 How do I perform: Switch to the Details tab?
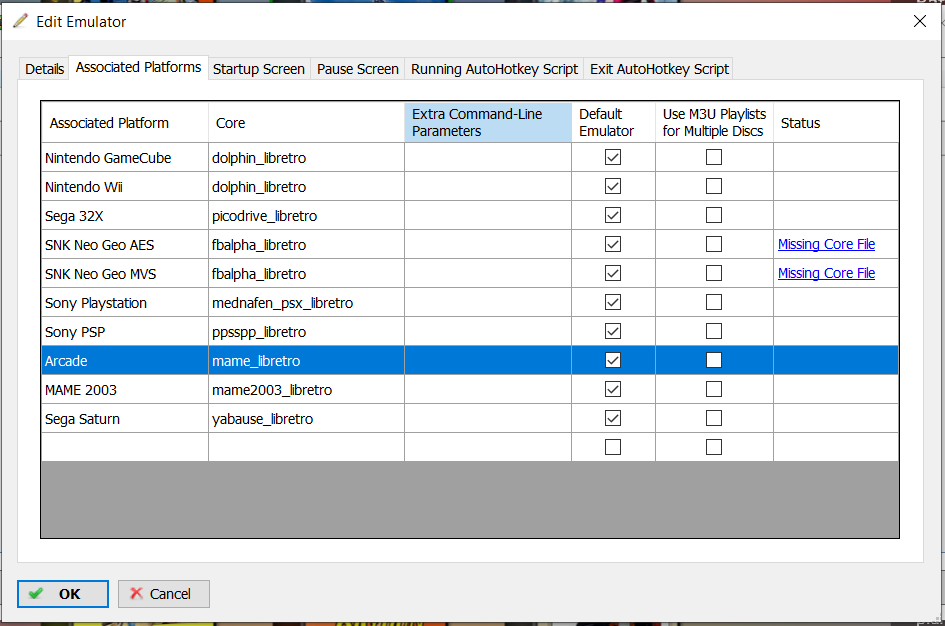coord(45,69)
